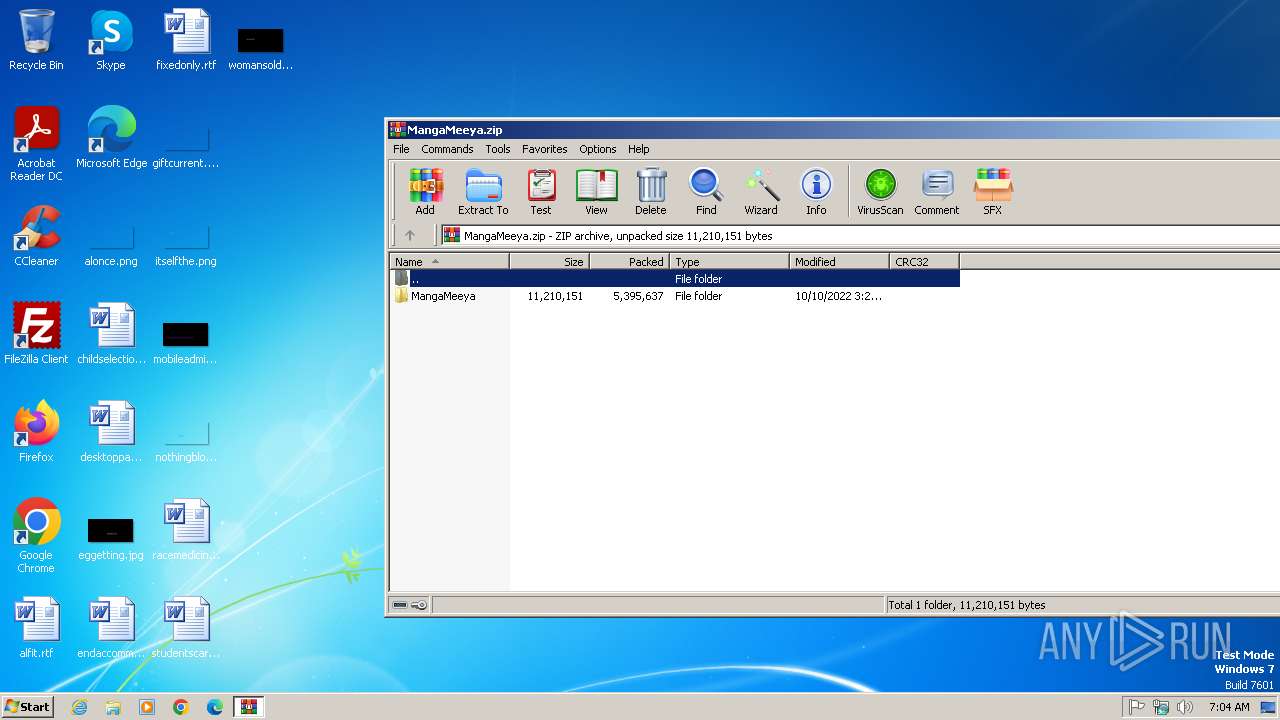
Task: Click the '11,210,151' size cell
Action: (x=555, y=296)
